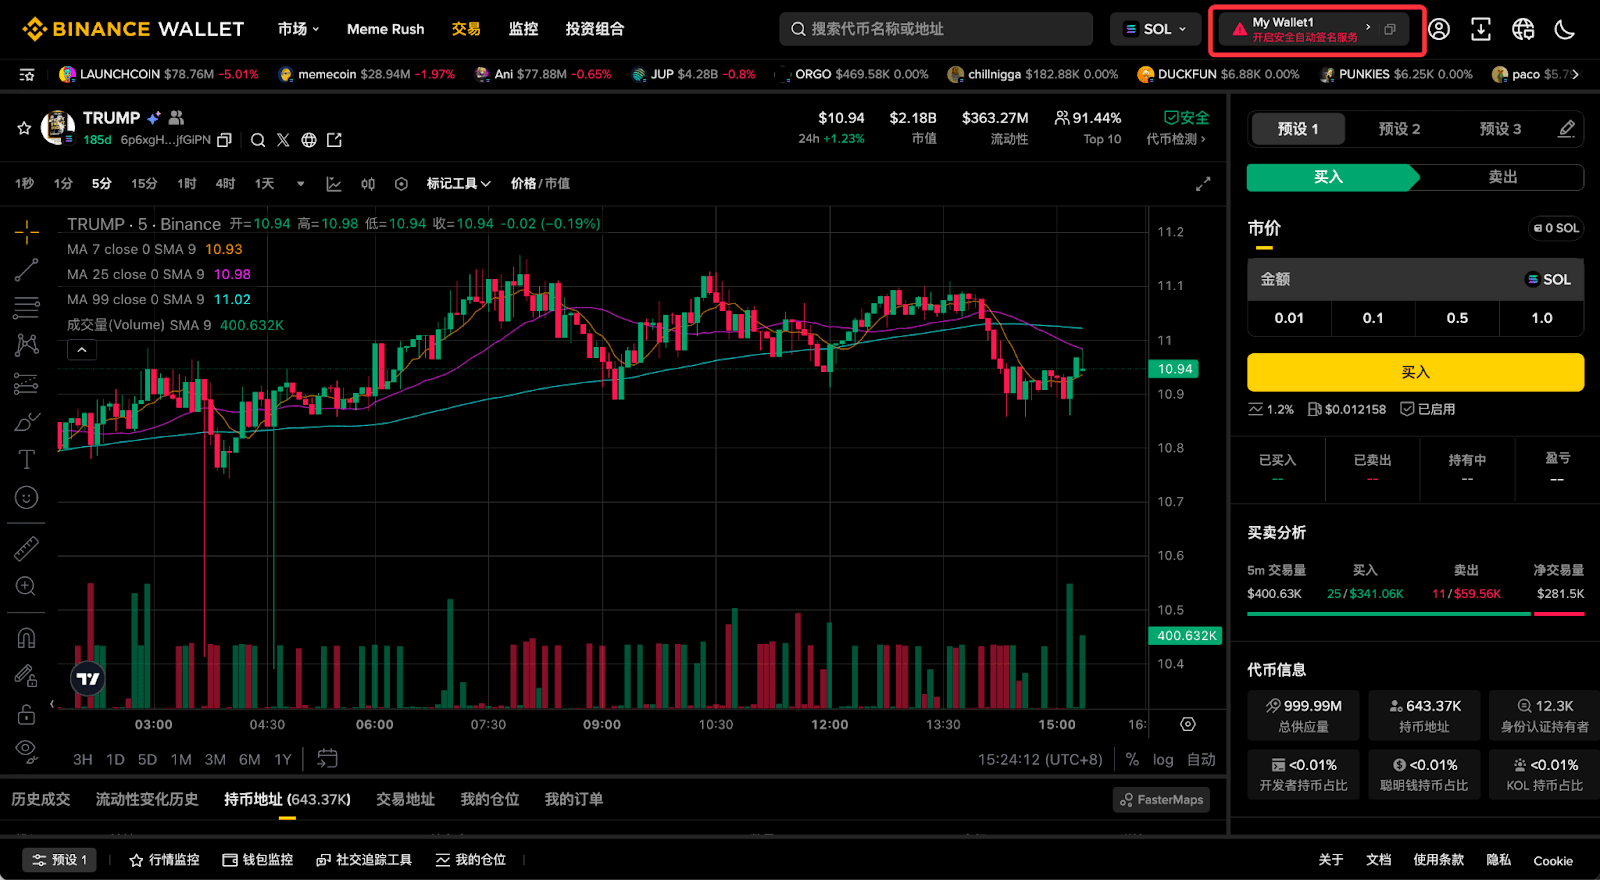1600x880 pixels.
Task: Select the 0.5 SOL amount preset
Action: [1457, 318]
